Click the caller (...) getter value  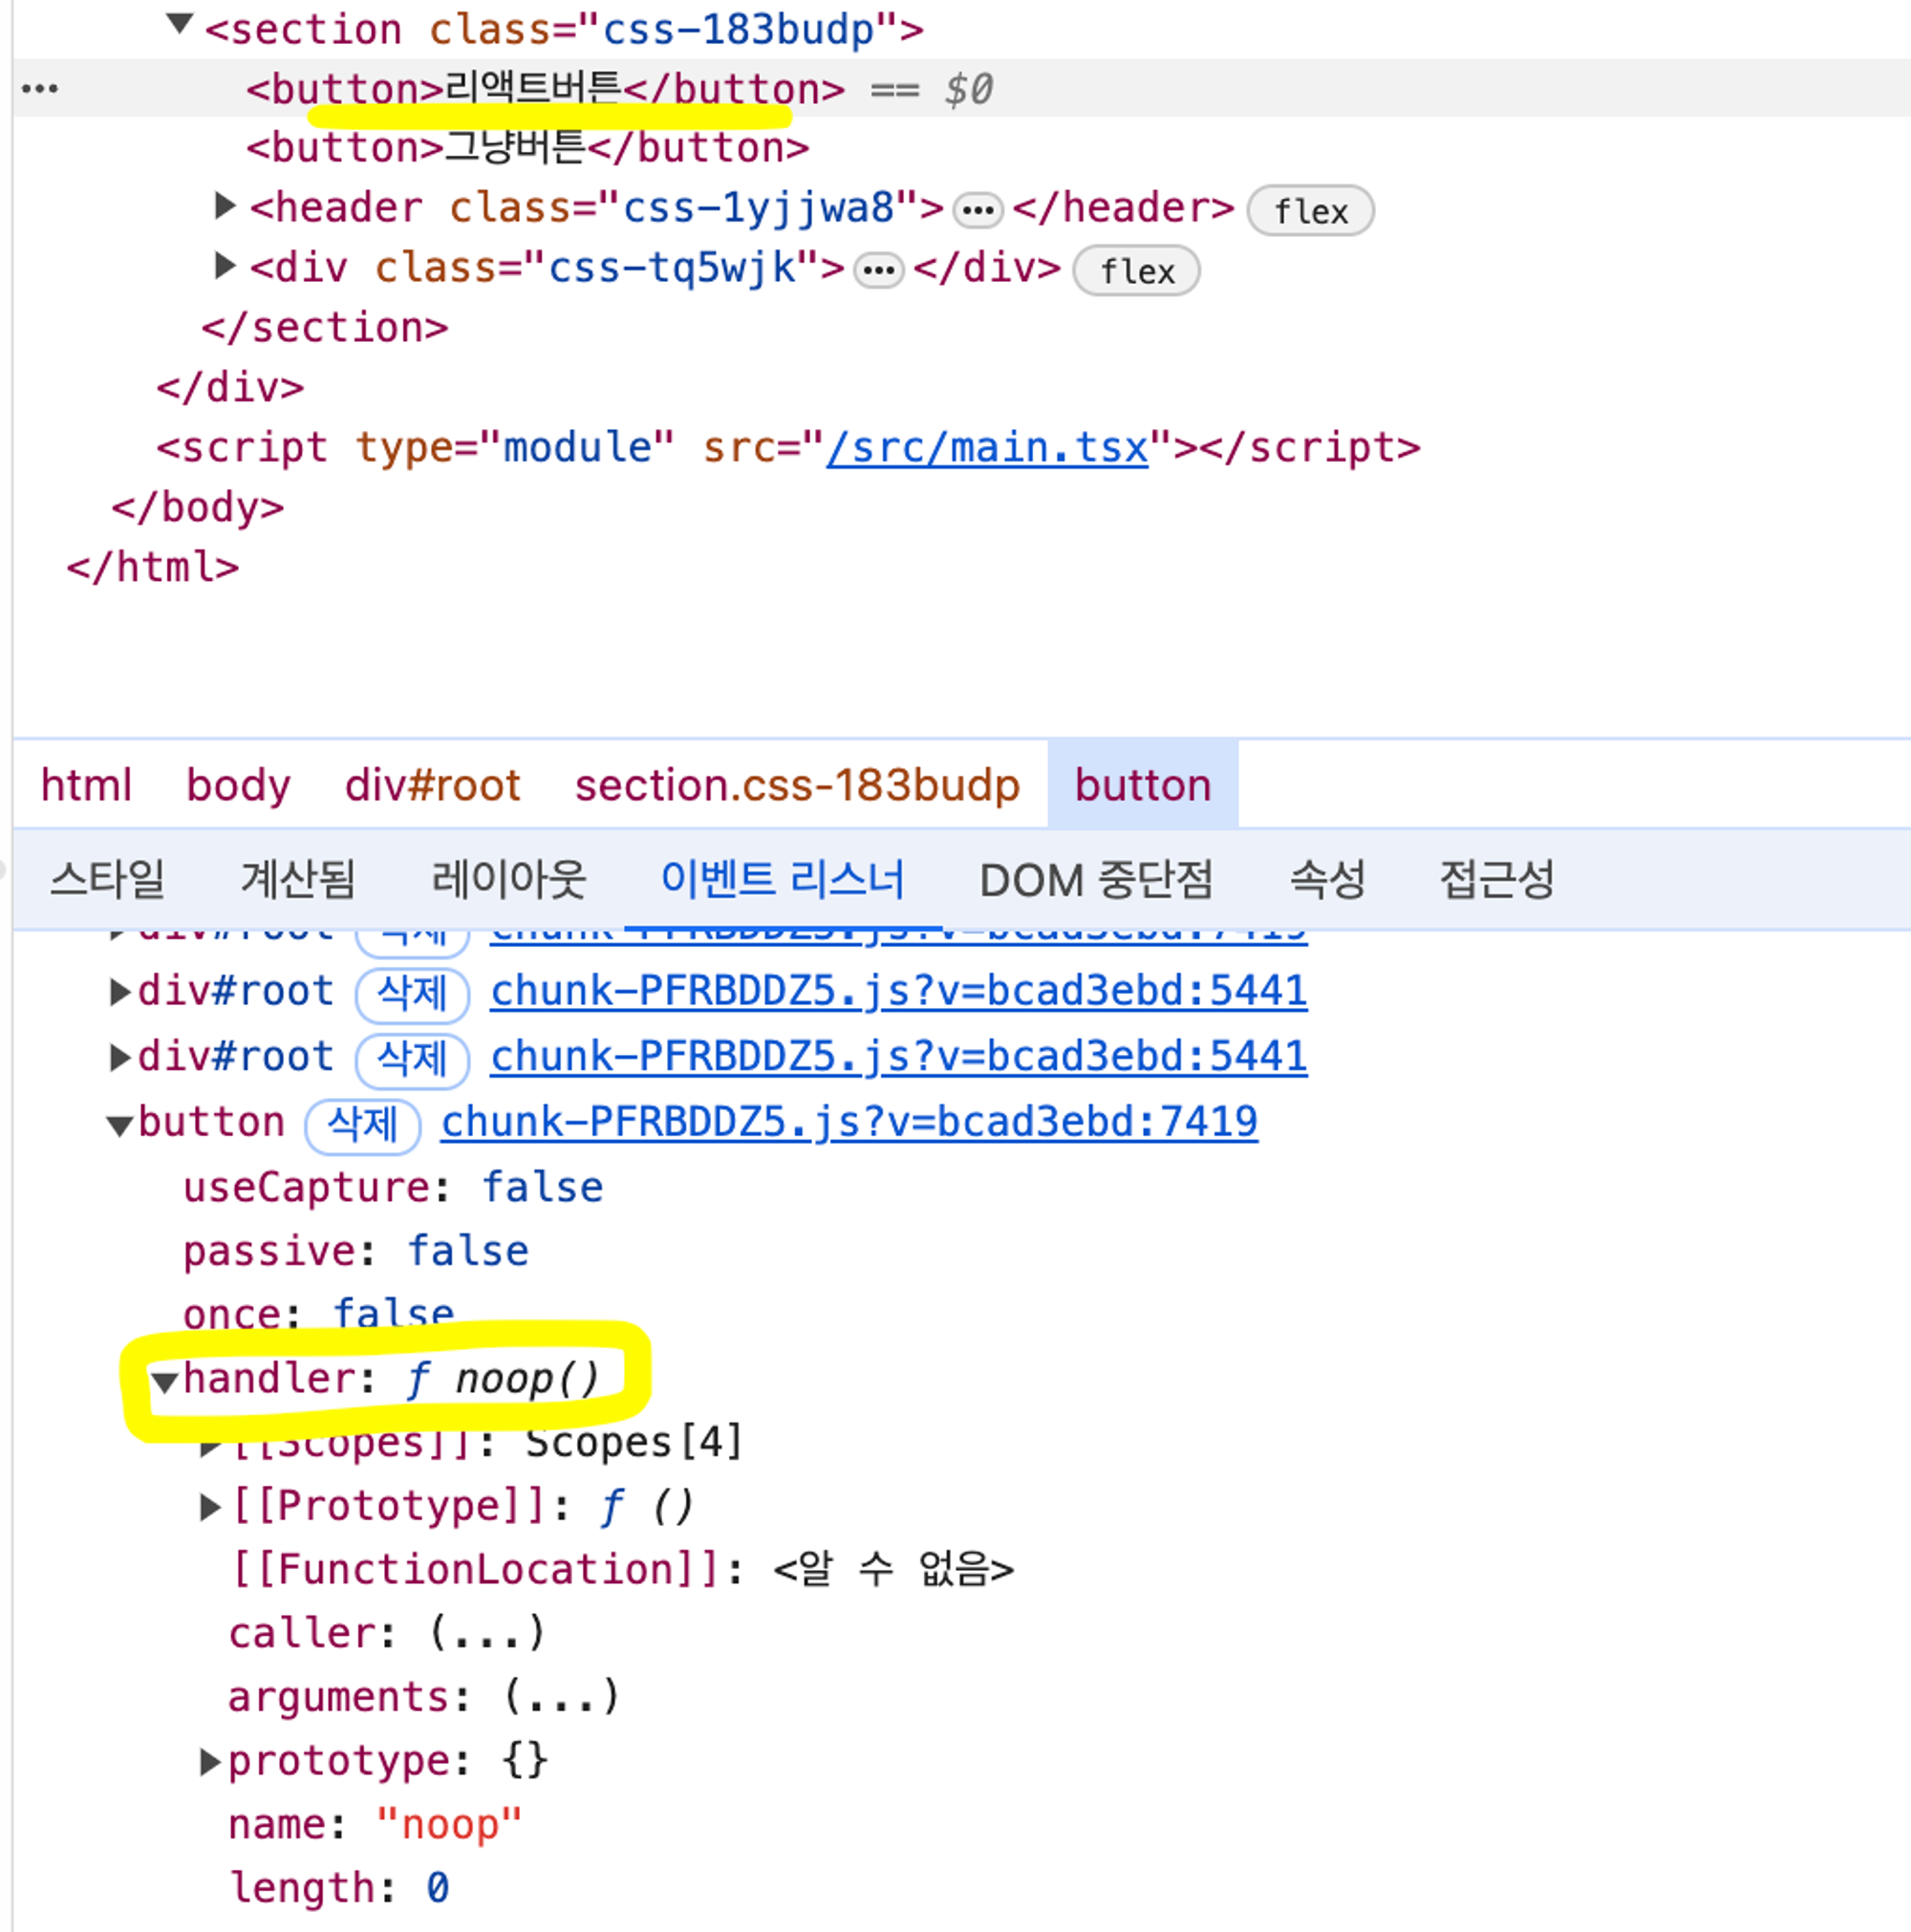click(x=487, y=1633)
